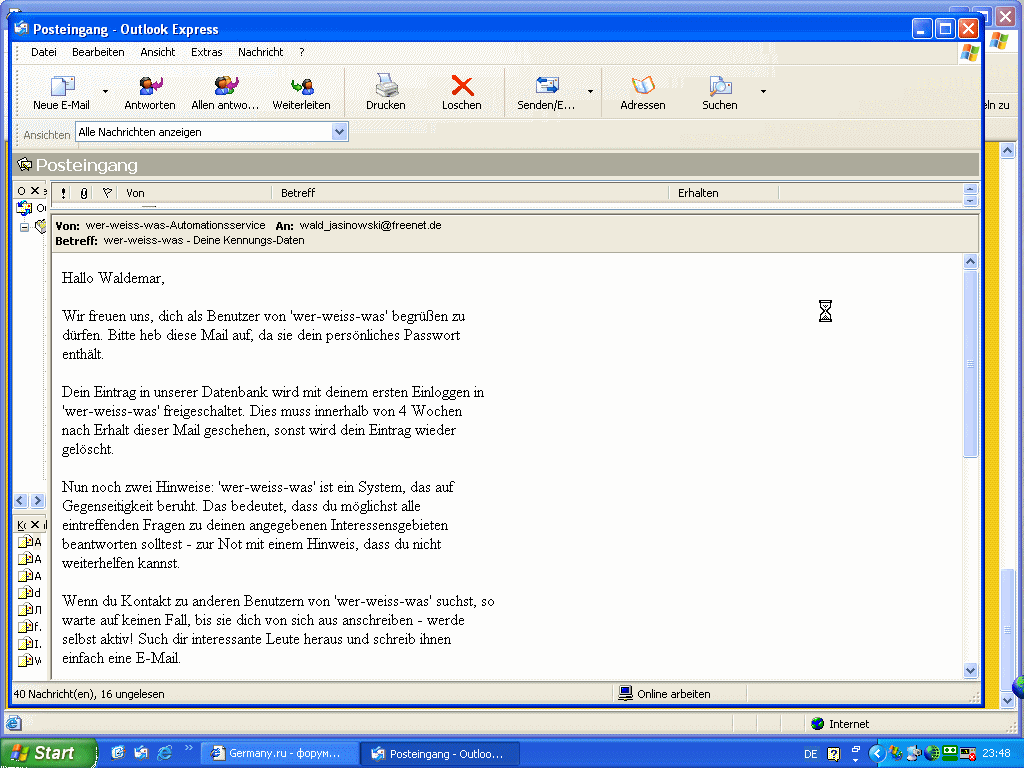Screen dimensions: 1024x768
Task: Select the contact starting with 'Л'
Action: click(x=29, y=609)
